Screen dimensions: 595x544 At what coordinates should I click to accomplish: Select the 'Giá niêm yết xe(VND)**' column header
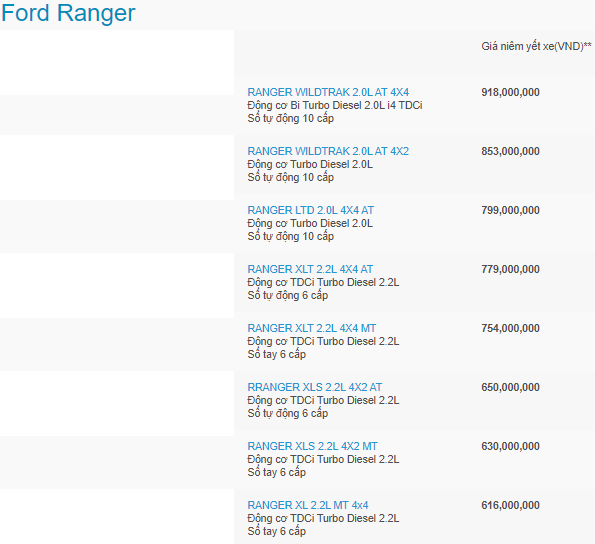tap(536, 46)
